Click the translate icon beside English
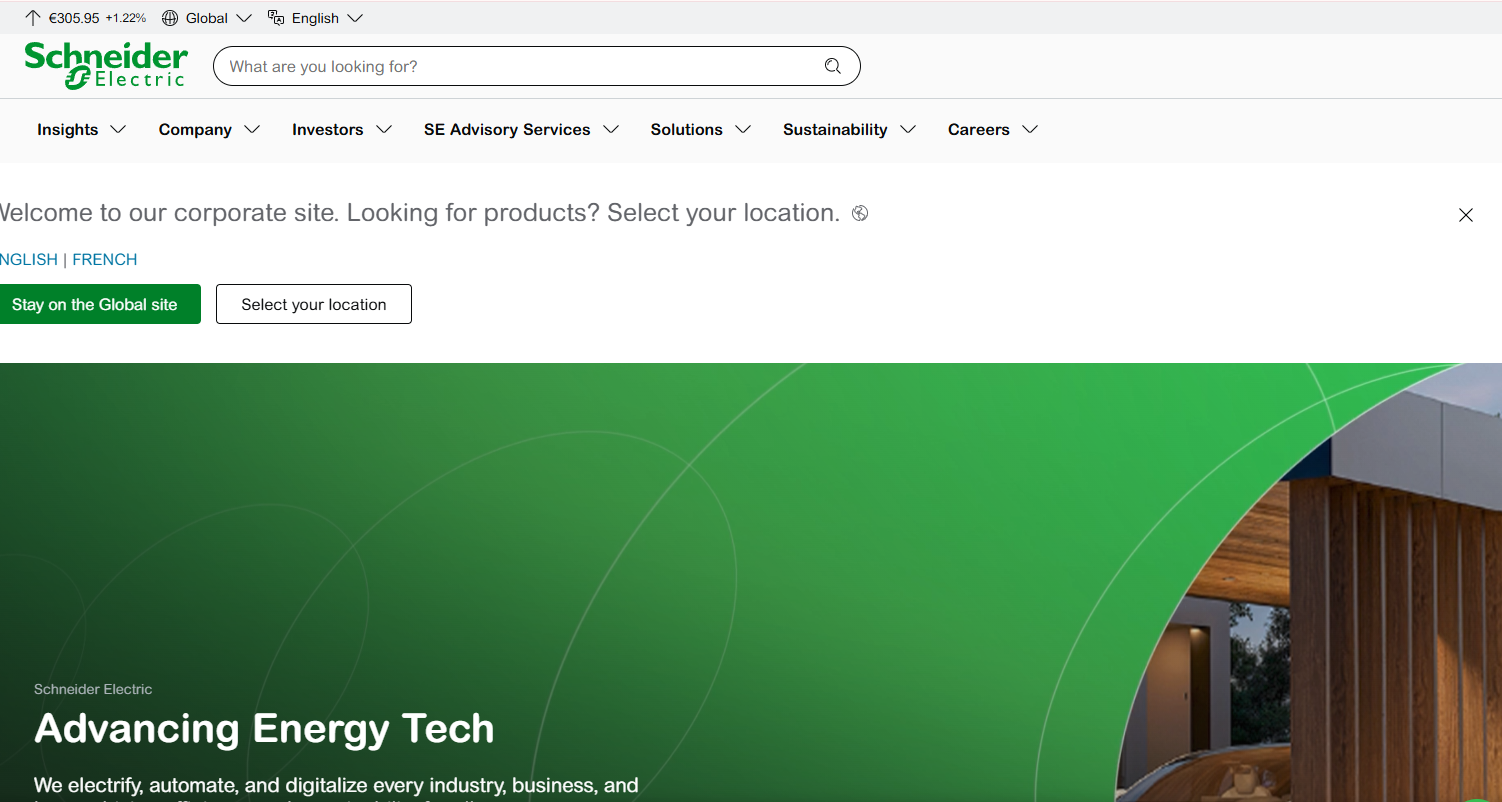This screenshot has width=1502, height=802. point(276,18)
